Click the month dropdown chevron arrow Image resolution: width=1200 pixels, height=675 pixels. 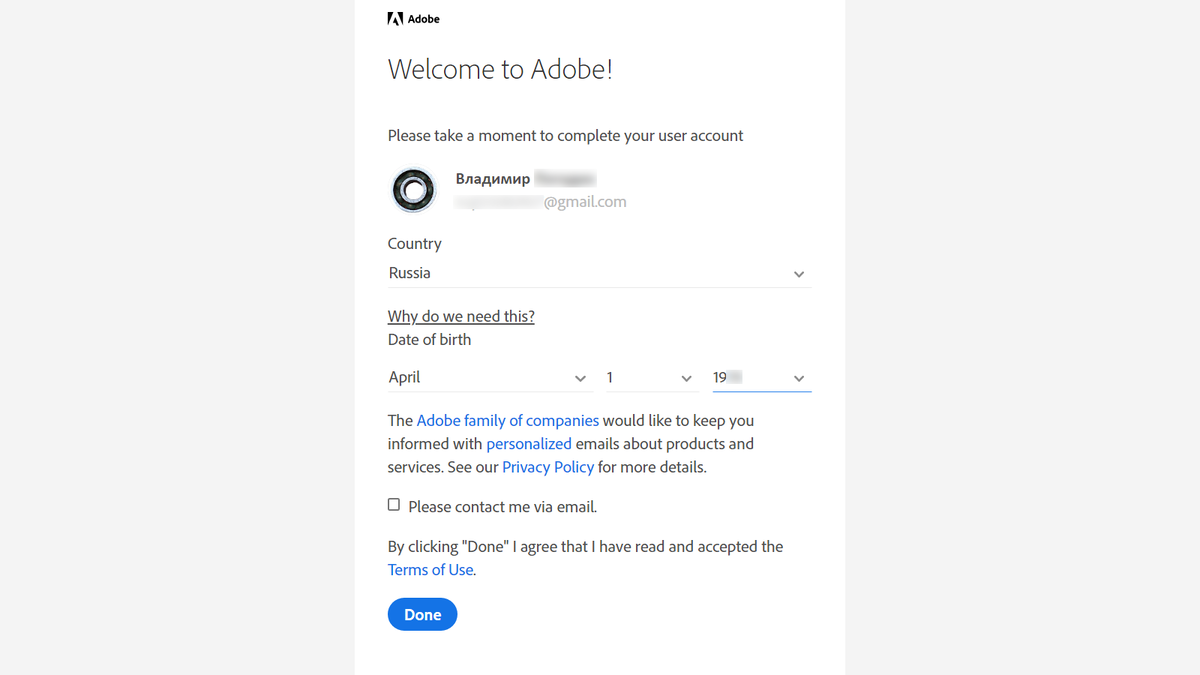581,378
